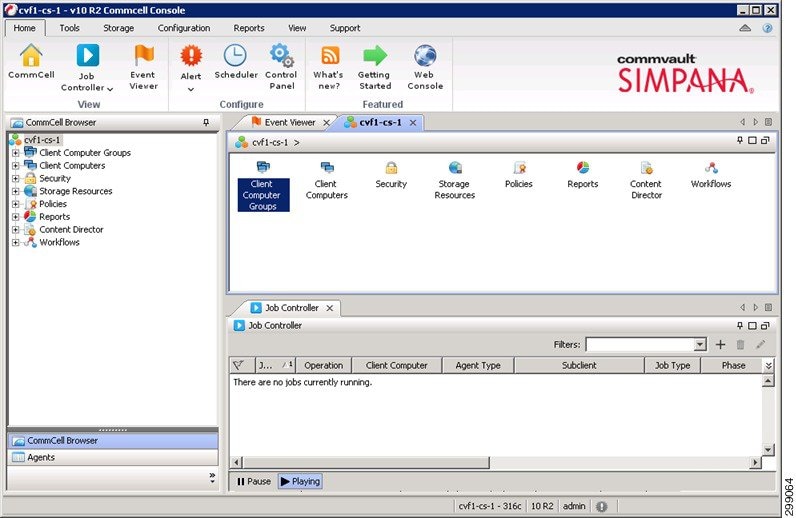Close the cvf1-cs-1 tab
Image resolution: width=796 pixels, height=518 pixels.
pos(413,123)
